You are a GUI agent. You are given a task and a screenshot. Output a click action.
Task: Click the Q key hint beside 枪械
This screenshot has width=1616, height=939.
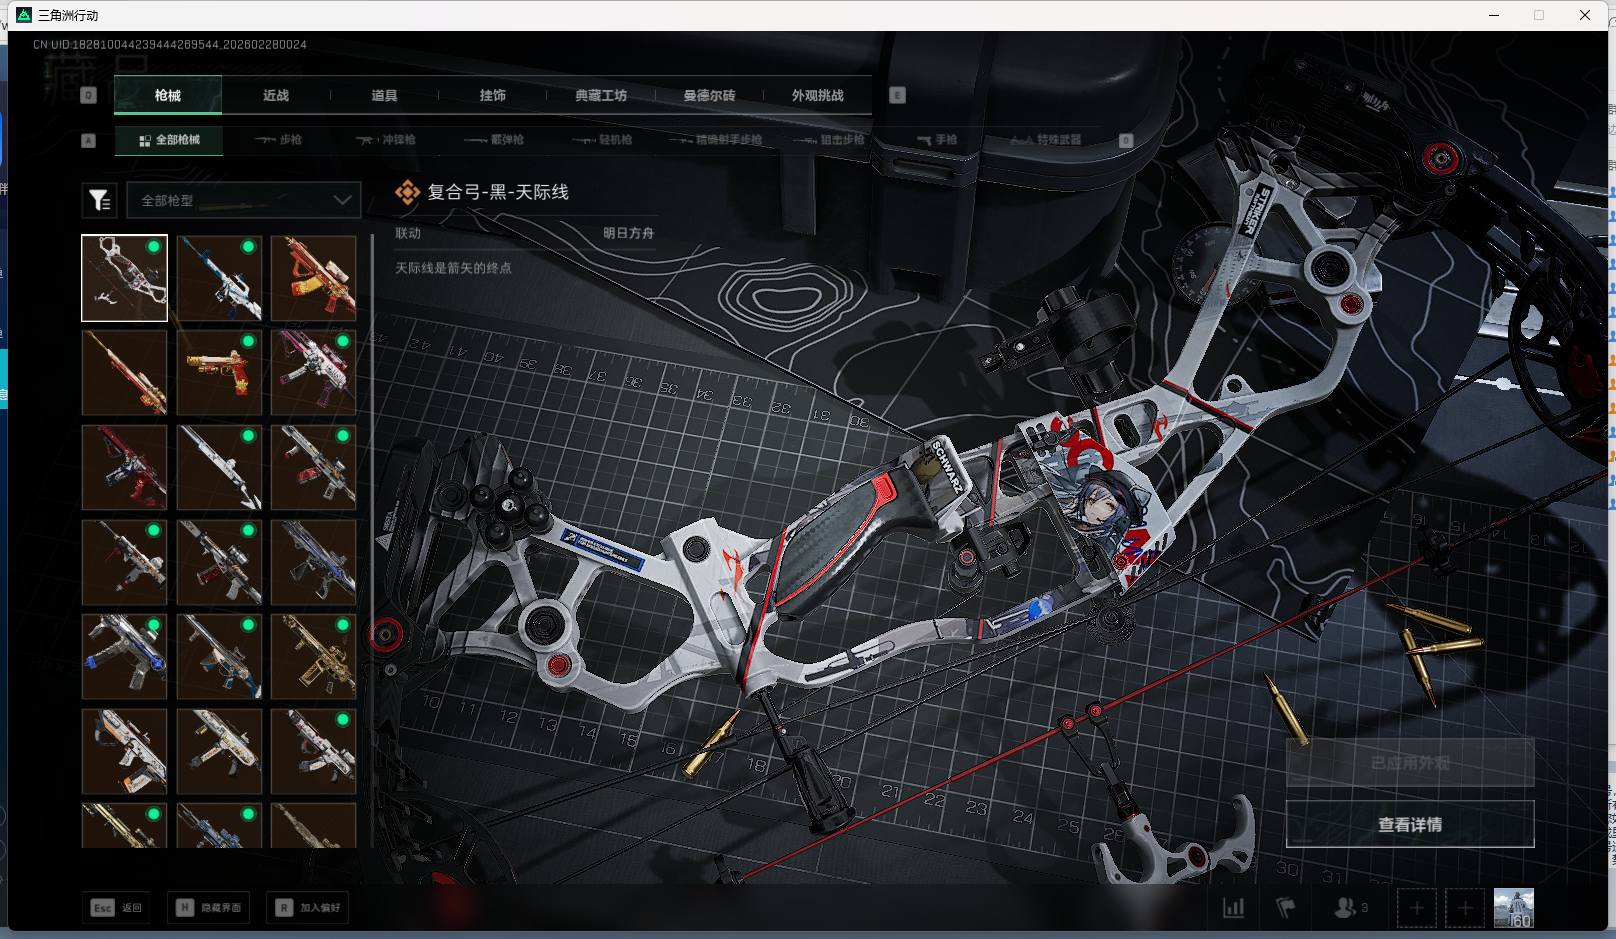(88, 95)
